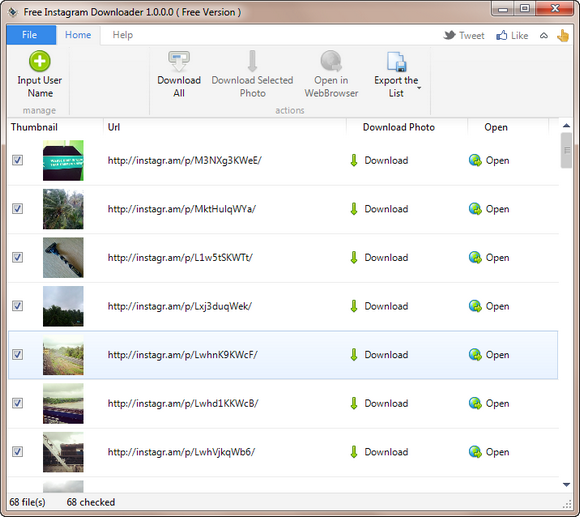Click Open link for MktHulqWYa
This screenshot has height=517, width=580.
coord(498,209)
